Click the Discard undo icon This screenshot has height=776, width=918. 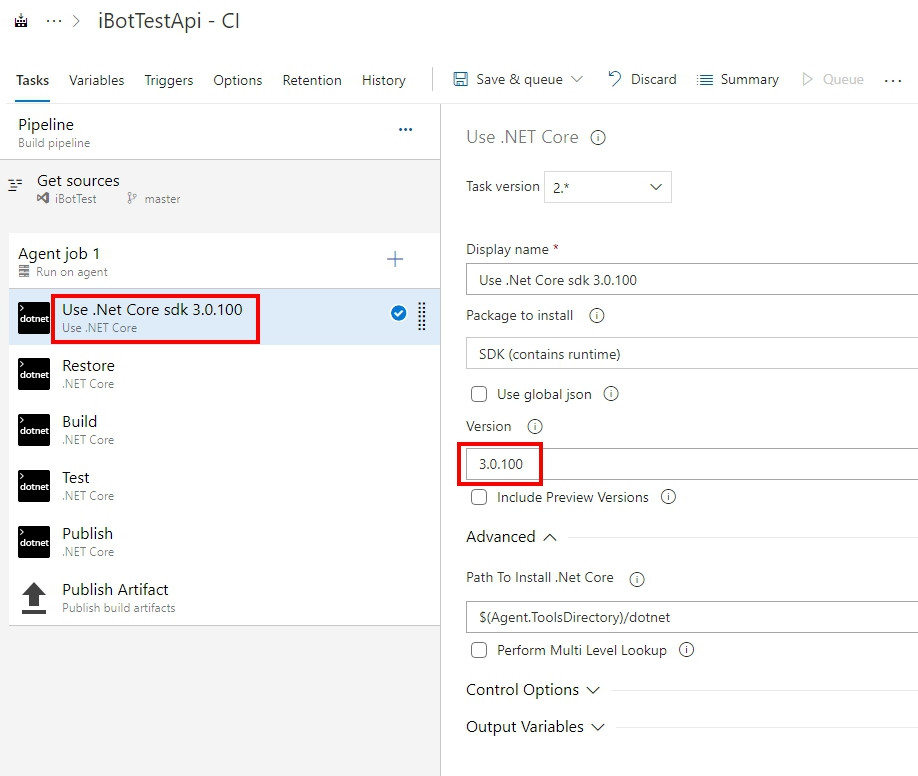coord(614,78)
